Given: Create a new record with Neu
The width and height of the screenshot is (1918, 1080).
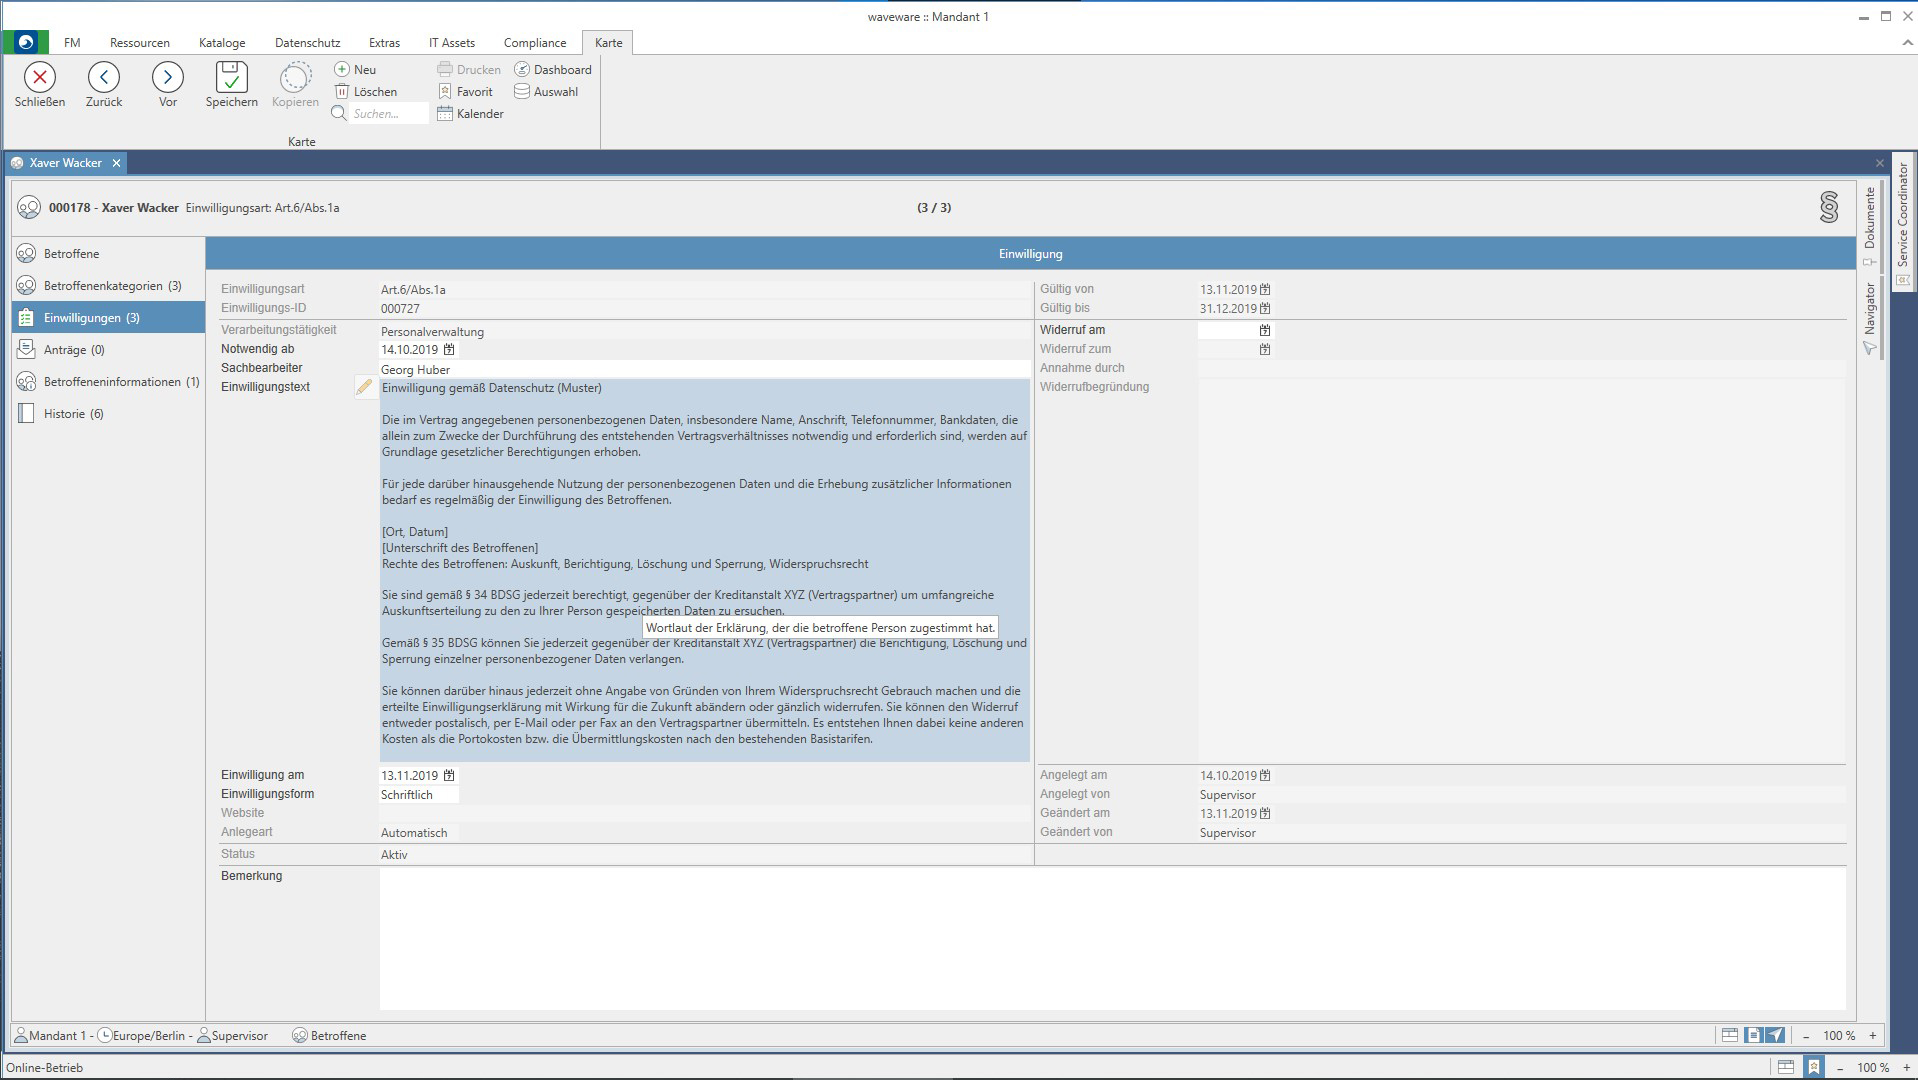Looking at the screenshot, I should coord(355,70).
